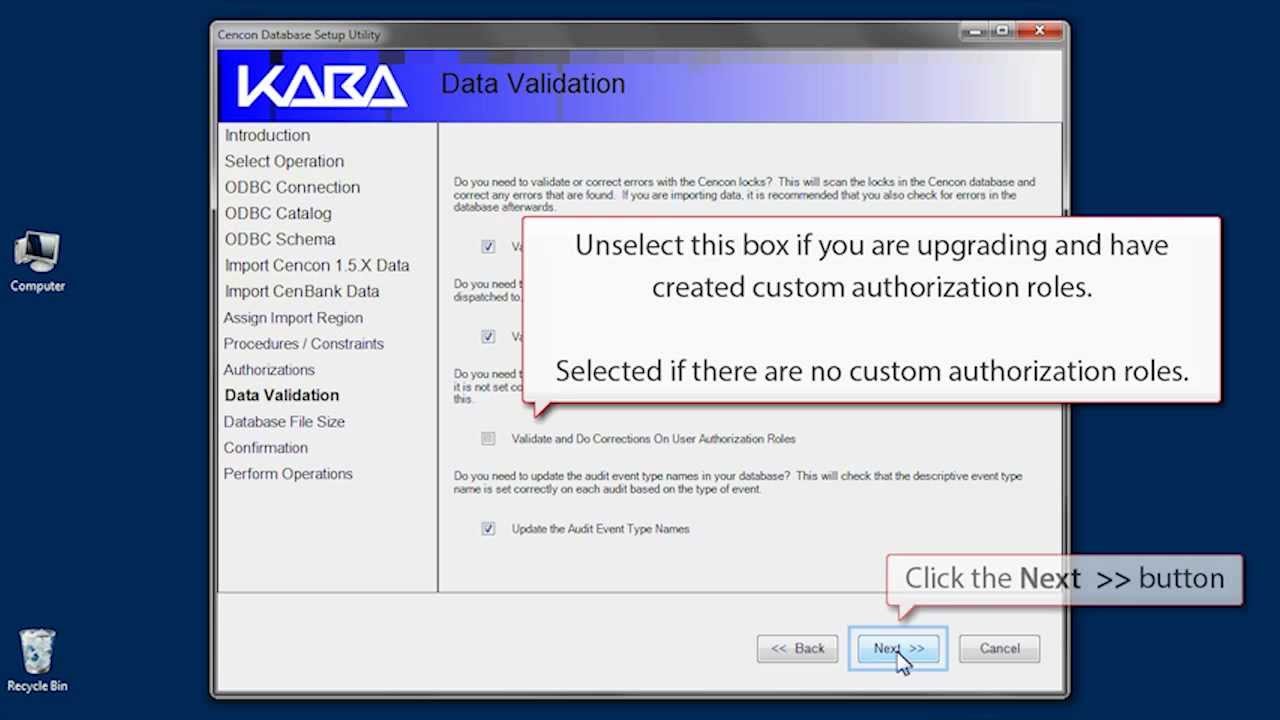Go back with the << Back button
The image size is (1280, 720).
pyautogui.click(x=797, y=648)
